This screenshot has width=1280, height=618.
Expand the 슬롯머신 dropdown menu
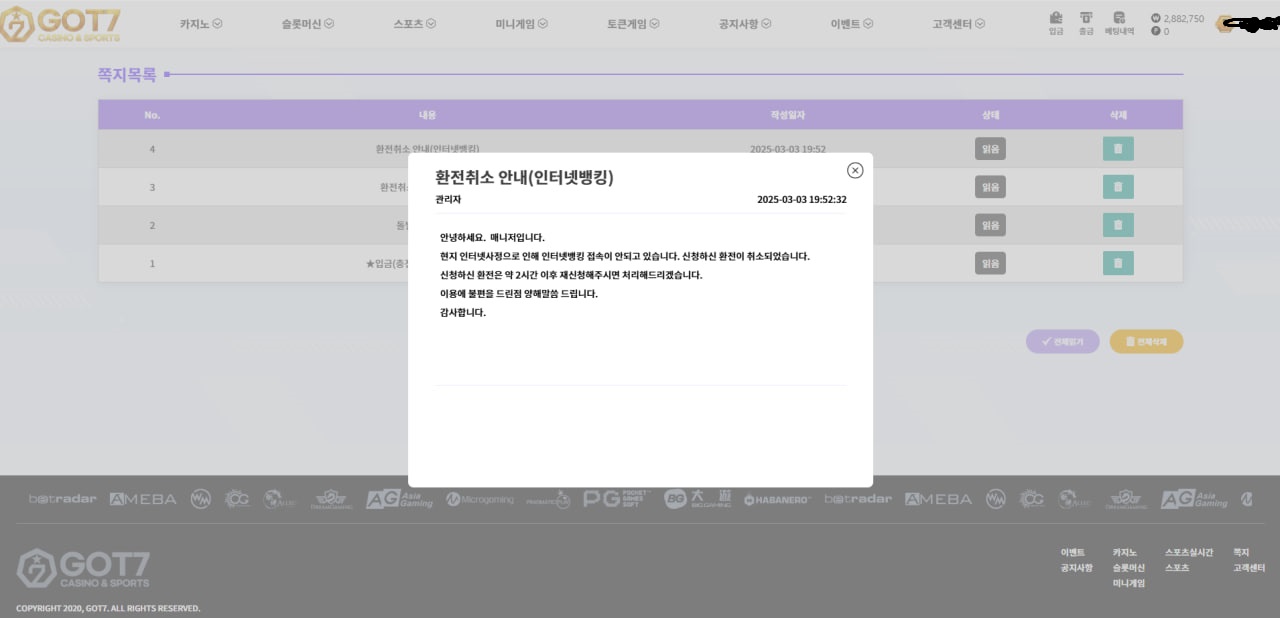(x=308, y=23)
